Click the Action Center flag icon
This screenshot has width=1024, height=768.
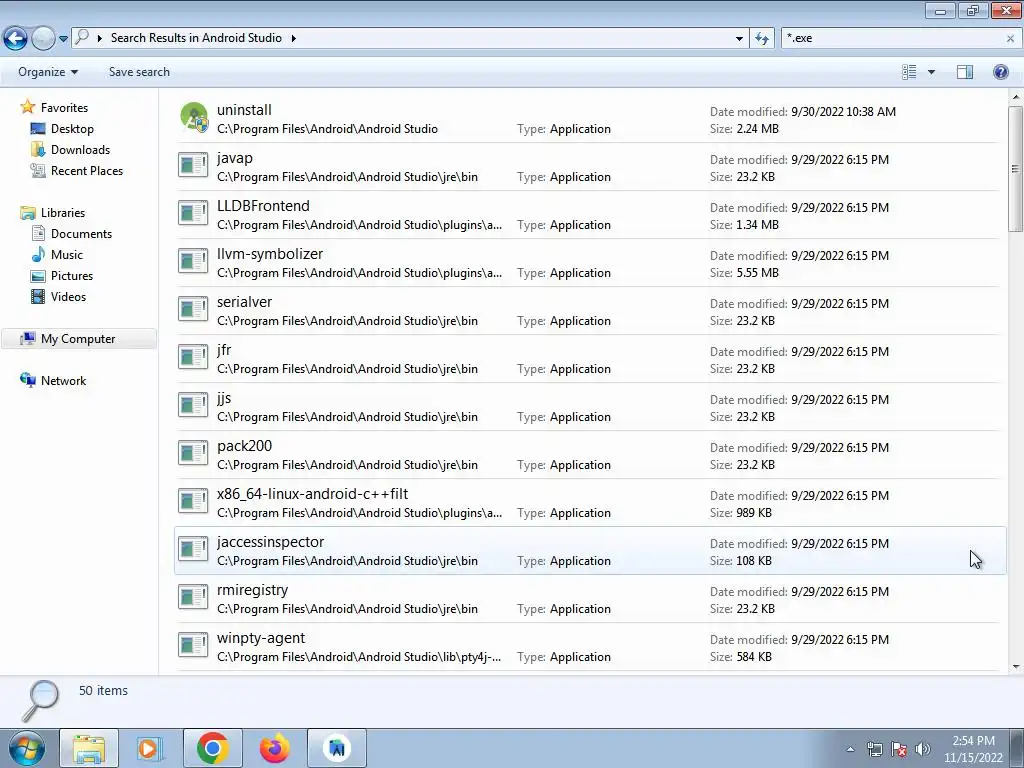click(899, 749)
